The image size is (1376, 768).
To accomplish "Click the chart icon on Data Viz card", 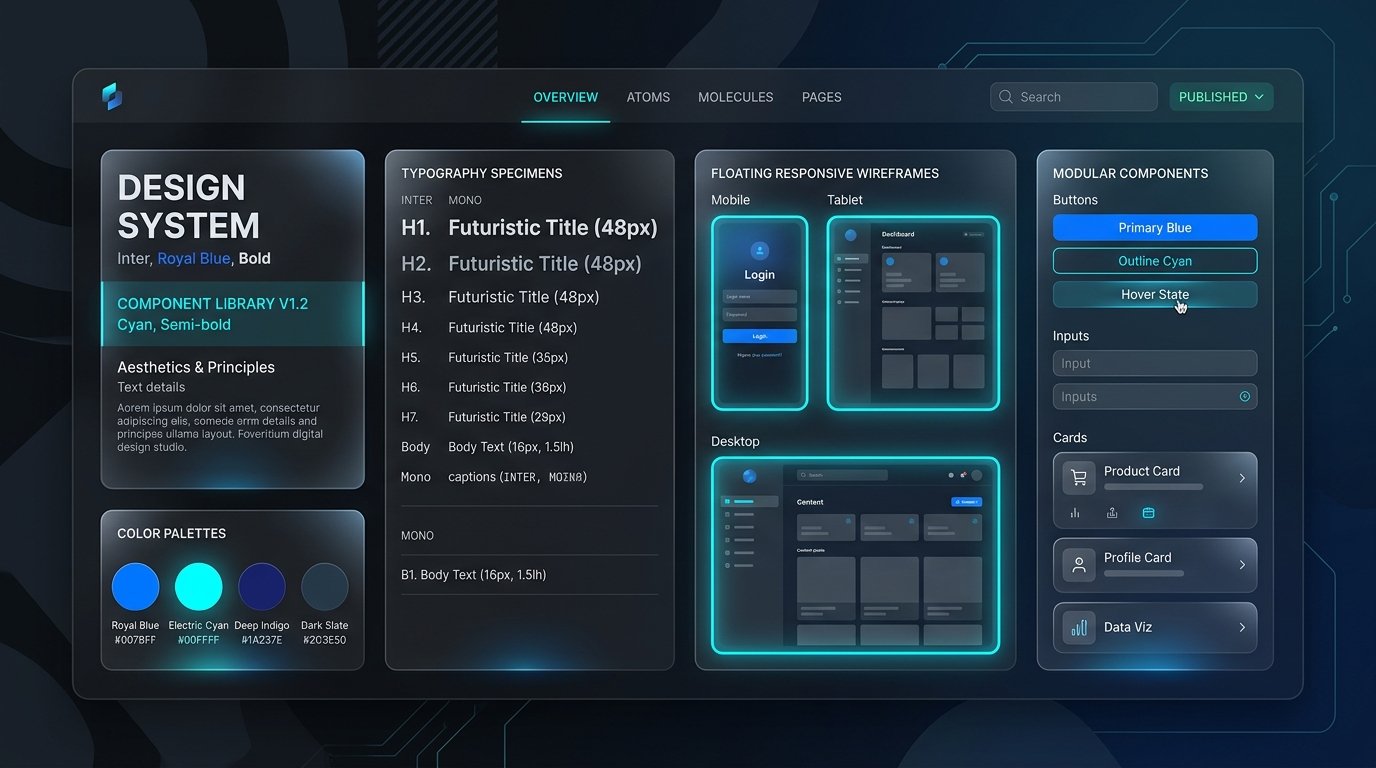I will pyautogui.click(x=1079, y=628).
